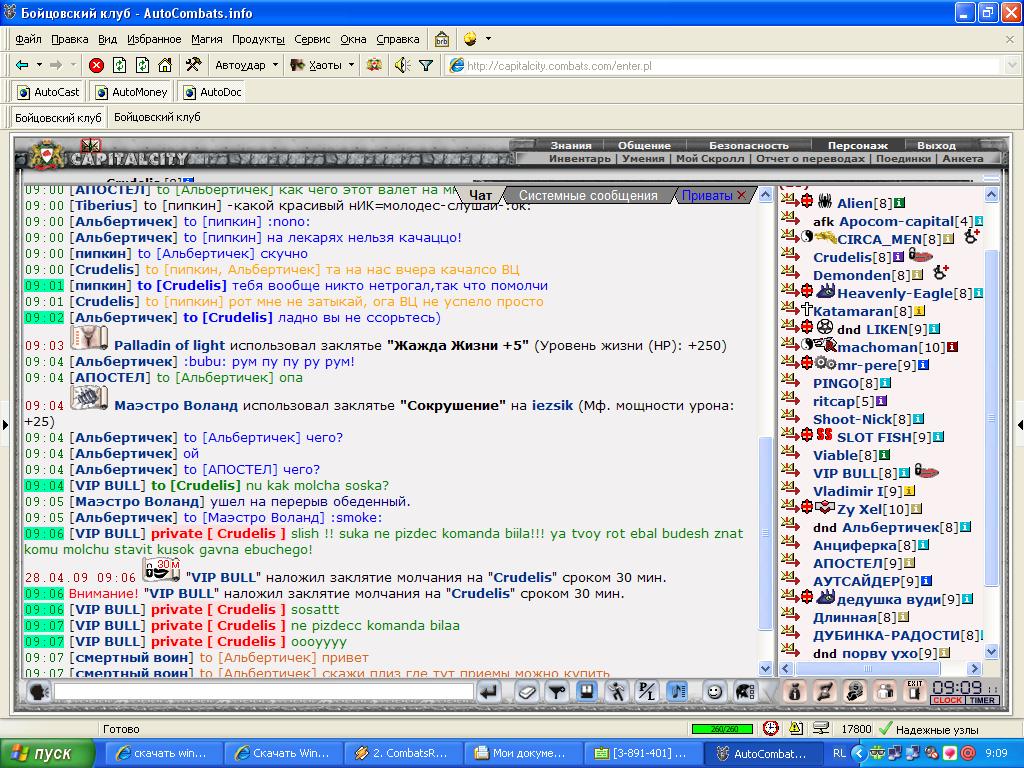Switch to 2. CombatsR... taskbar window

[403, 753]
